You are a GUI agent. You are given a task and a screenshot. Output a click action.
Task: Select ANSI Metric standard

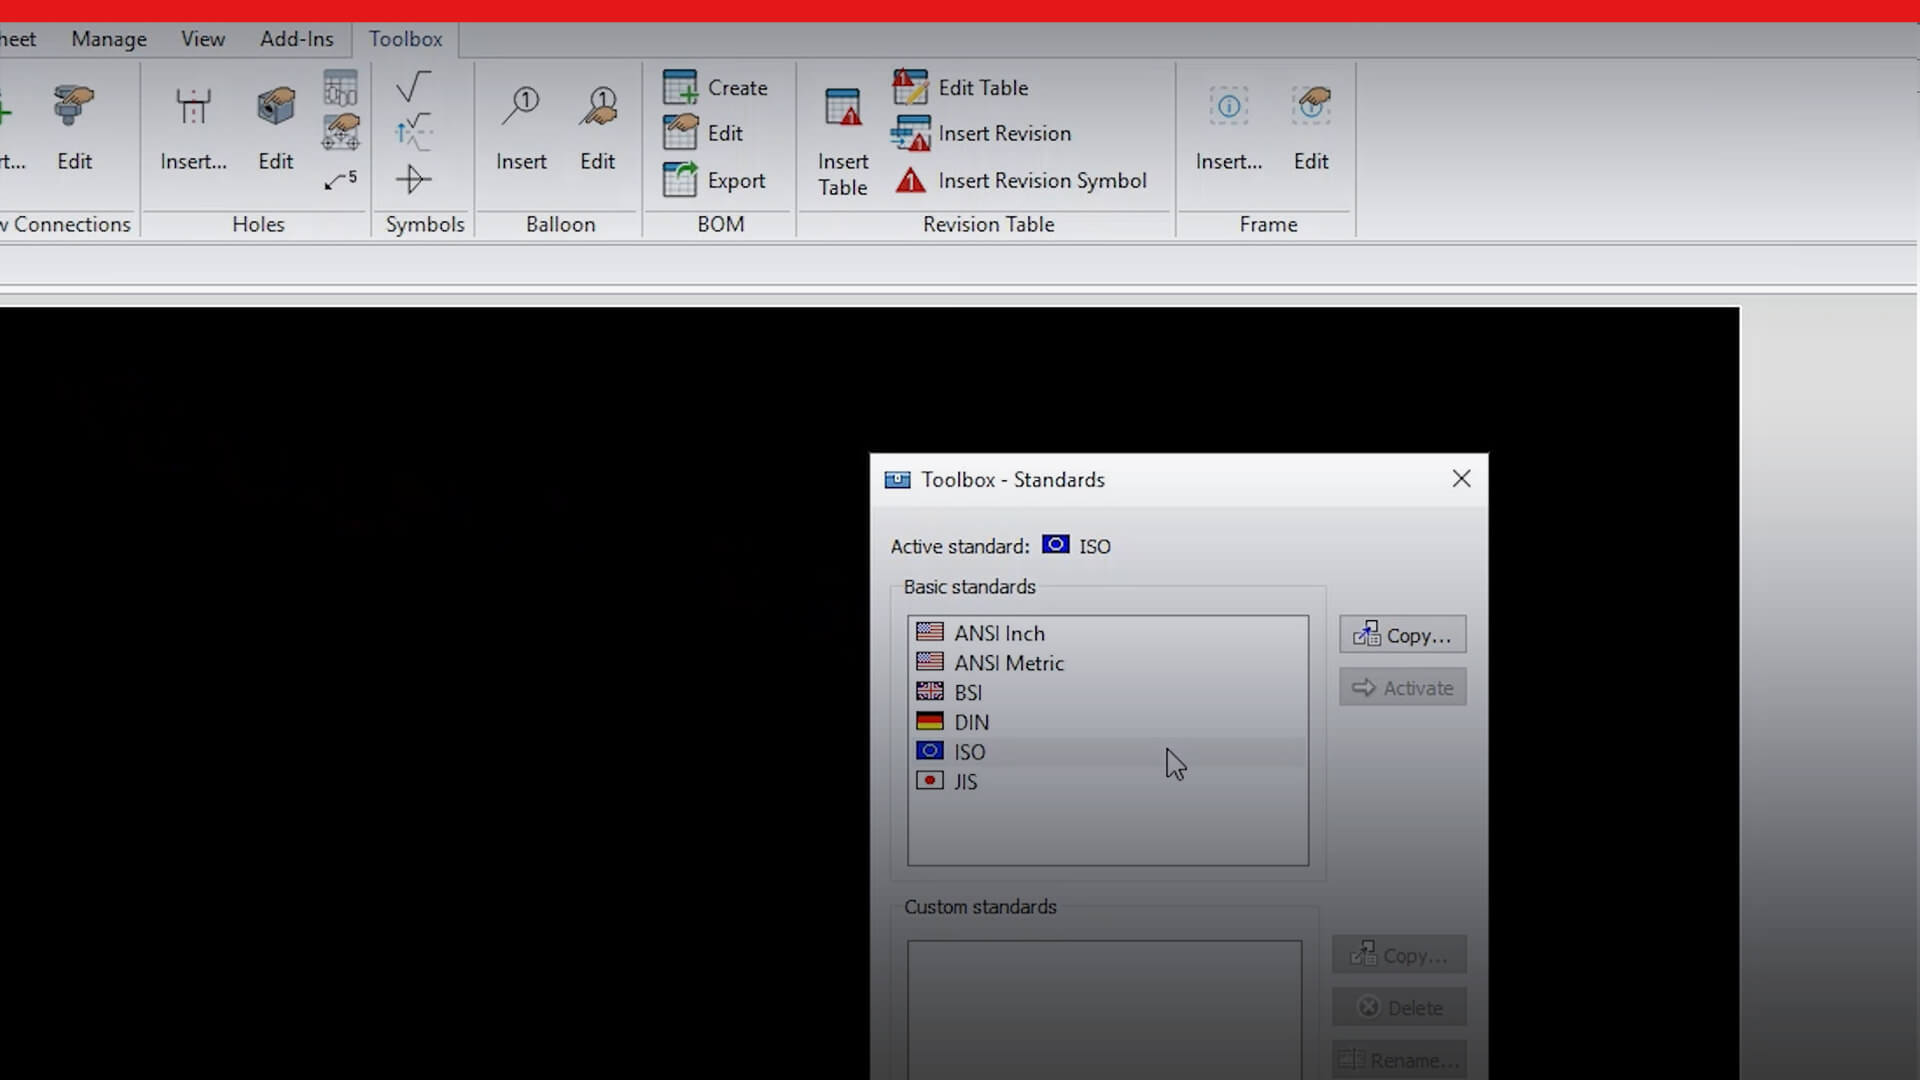[1108, 663]
